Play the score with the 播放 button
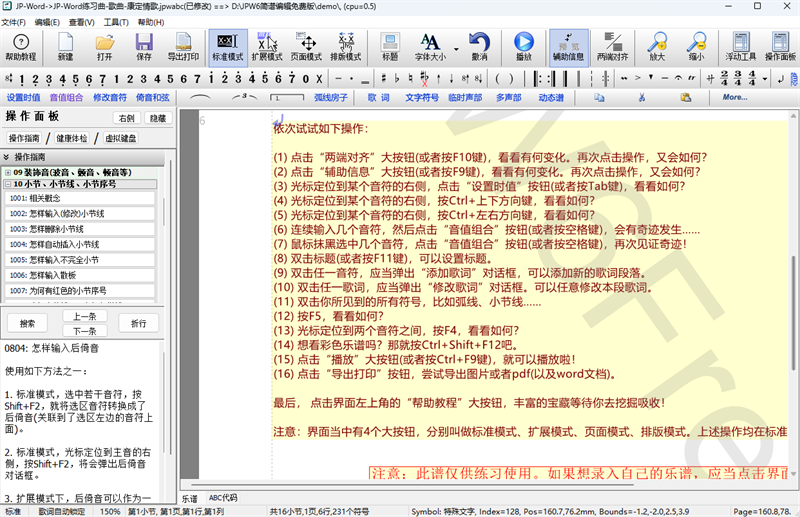The width and height of the screenshot is (800, 517). coord(523,46)
